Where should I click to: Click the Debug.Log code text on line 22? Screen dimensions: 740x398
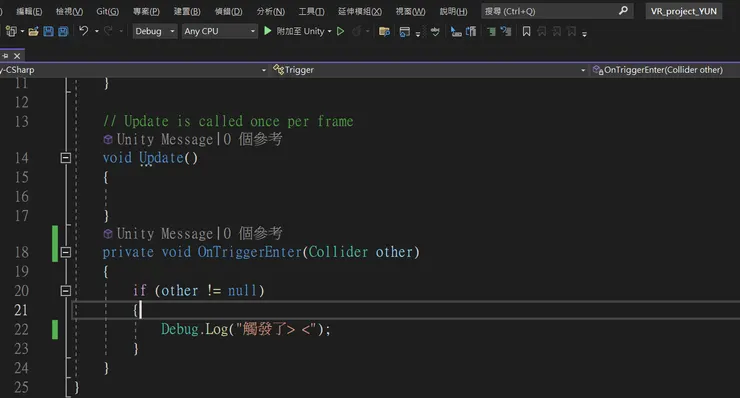246,329
